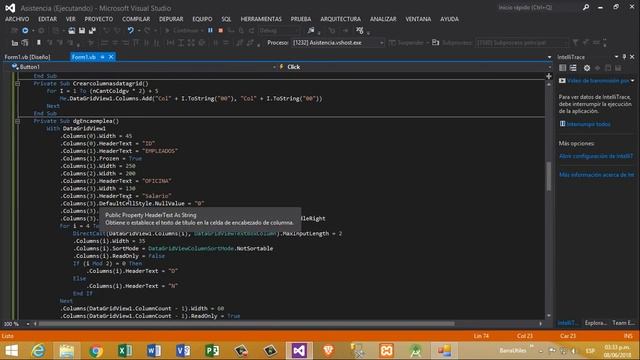Image resolution: width=640 pixels, height=360 pixels.
Task: Open the Proceso combo box dropdown
Action: pos(382,42)
